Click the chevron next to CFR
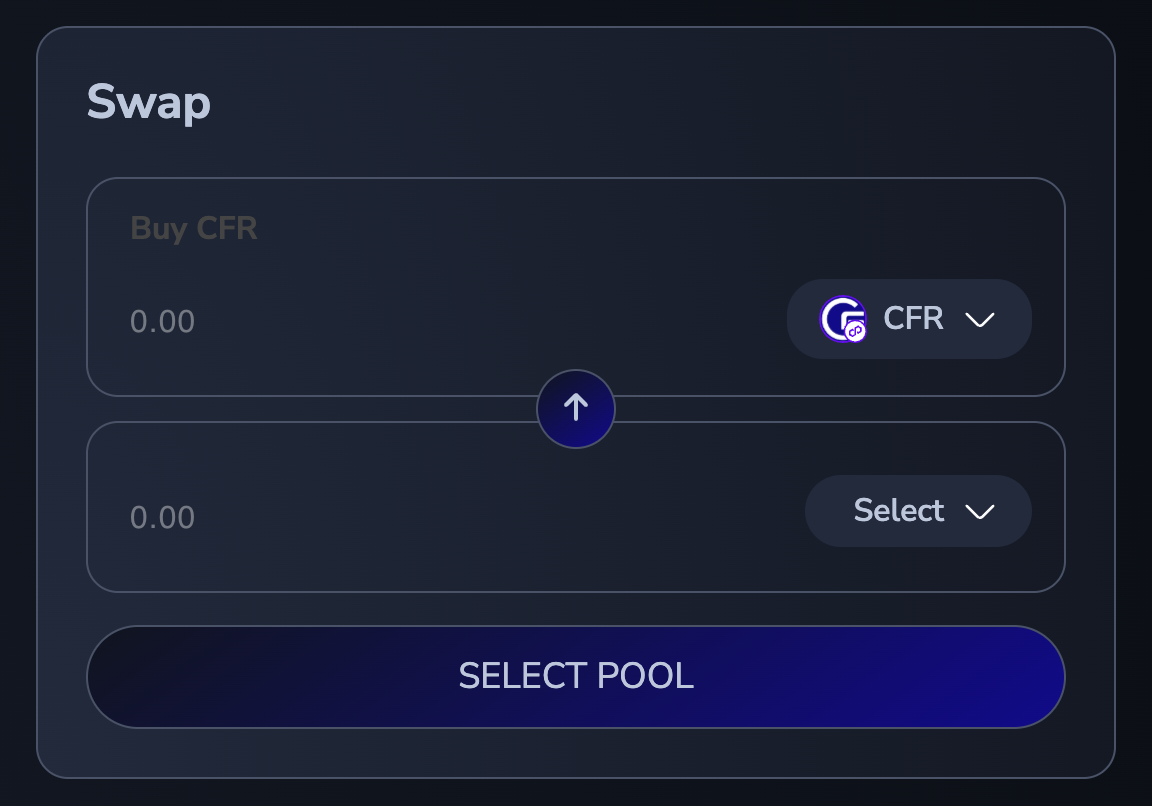 (x=979, y=320)
